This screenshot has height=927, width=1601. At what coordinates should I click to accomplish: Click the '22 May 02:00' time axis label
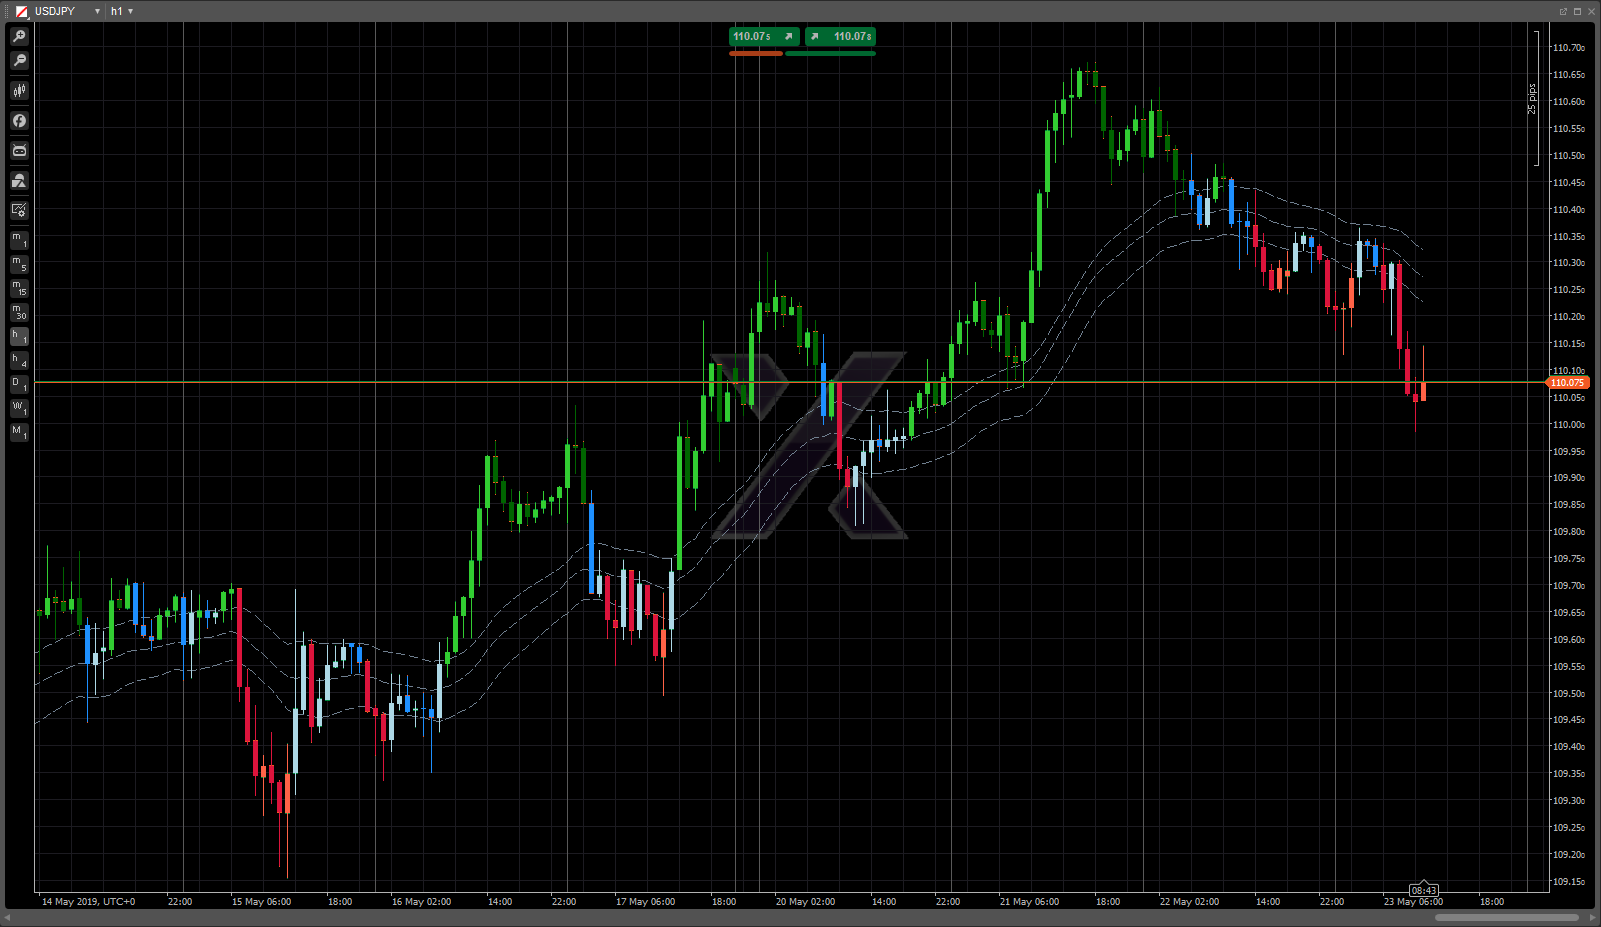pos(1189,902)
